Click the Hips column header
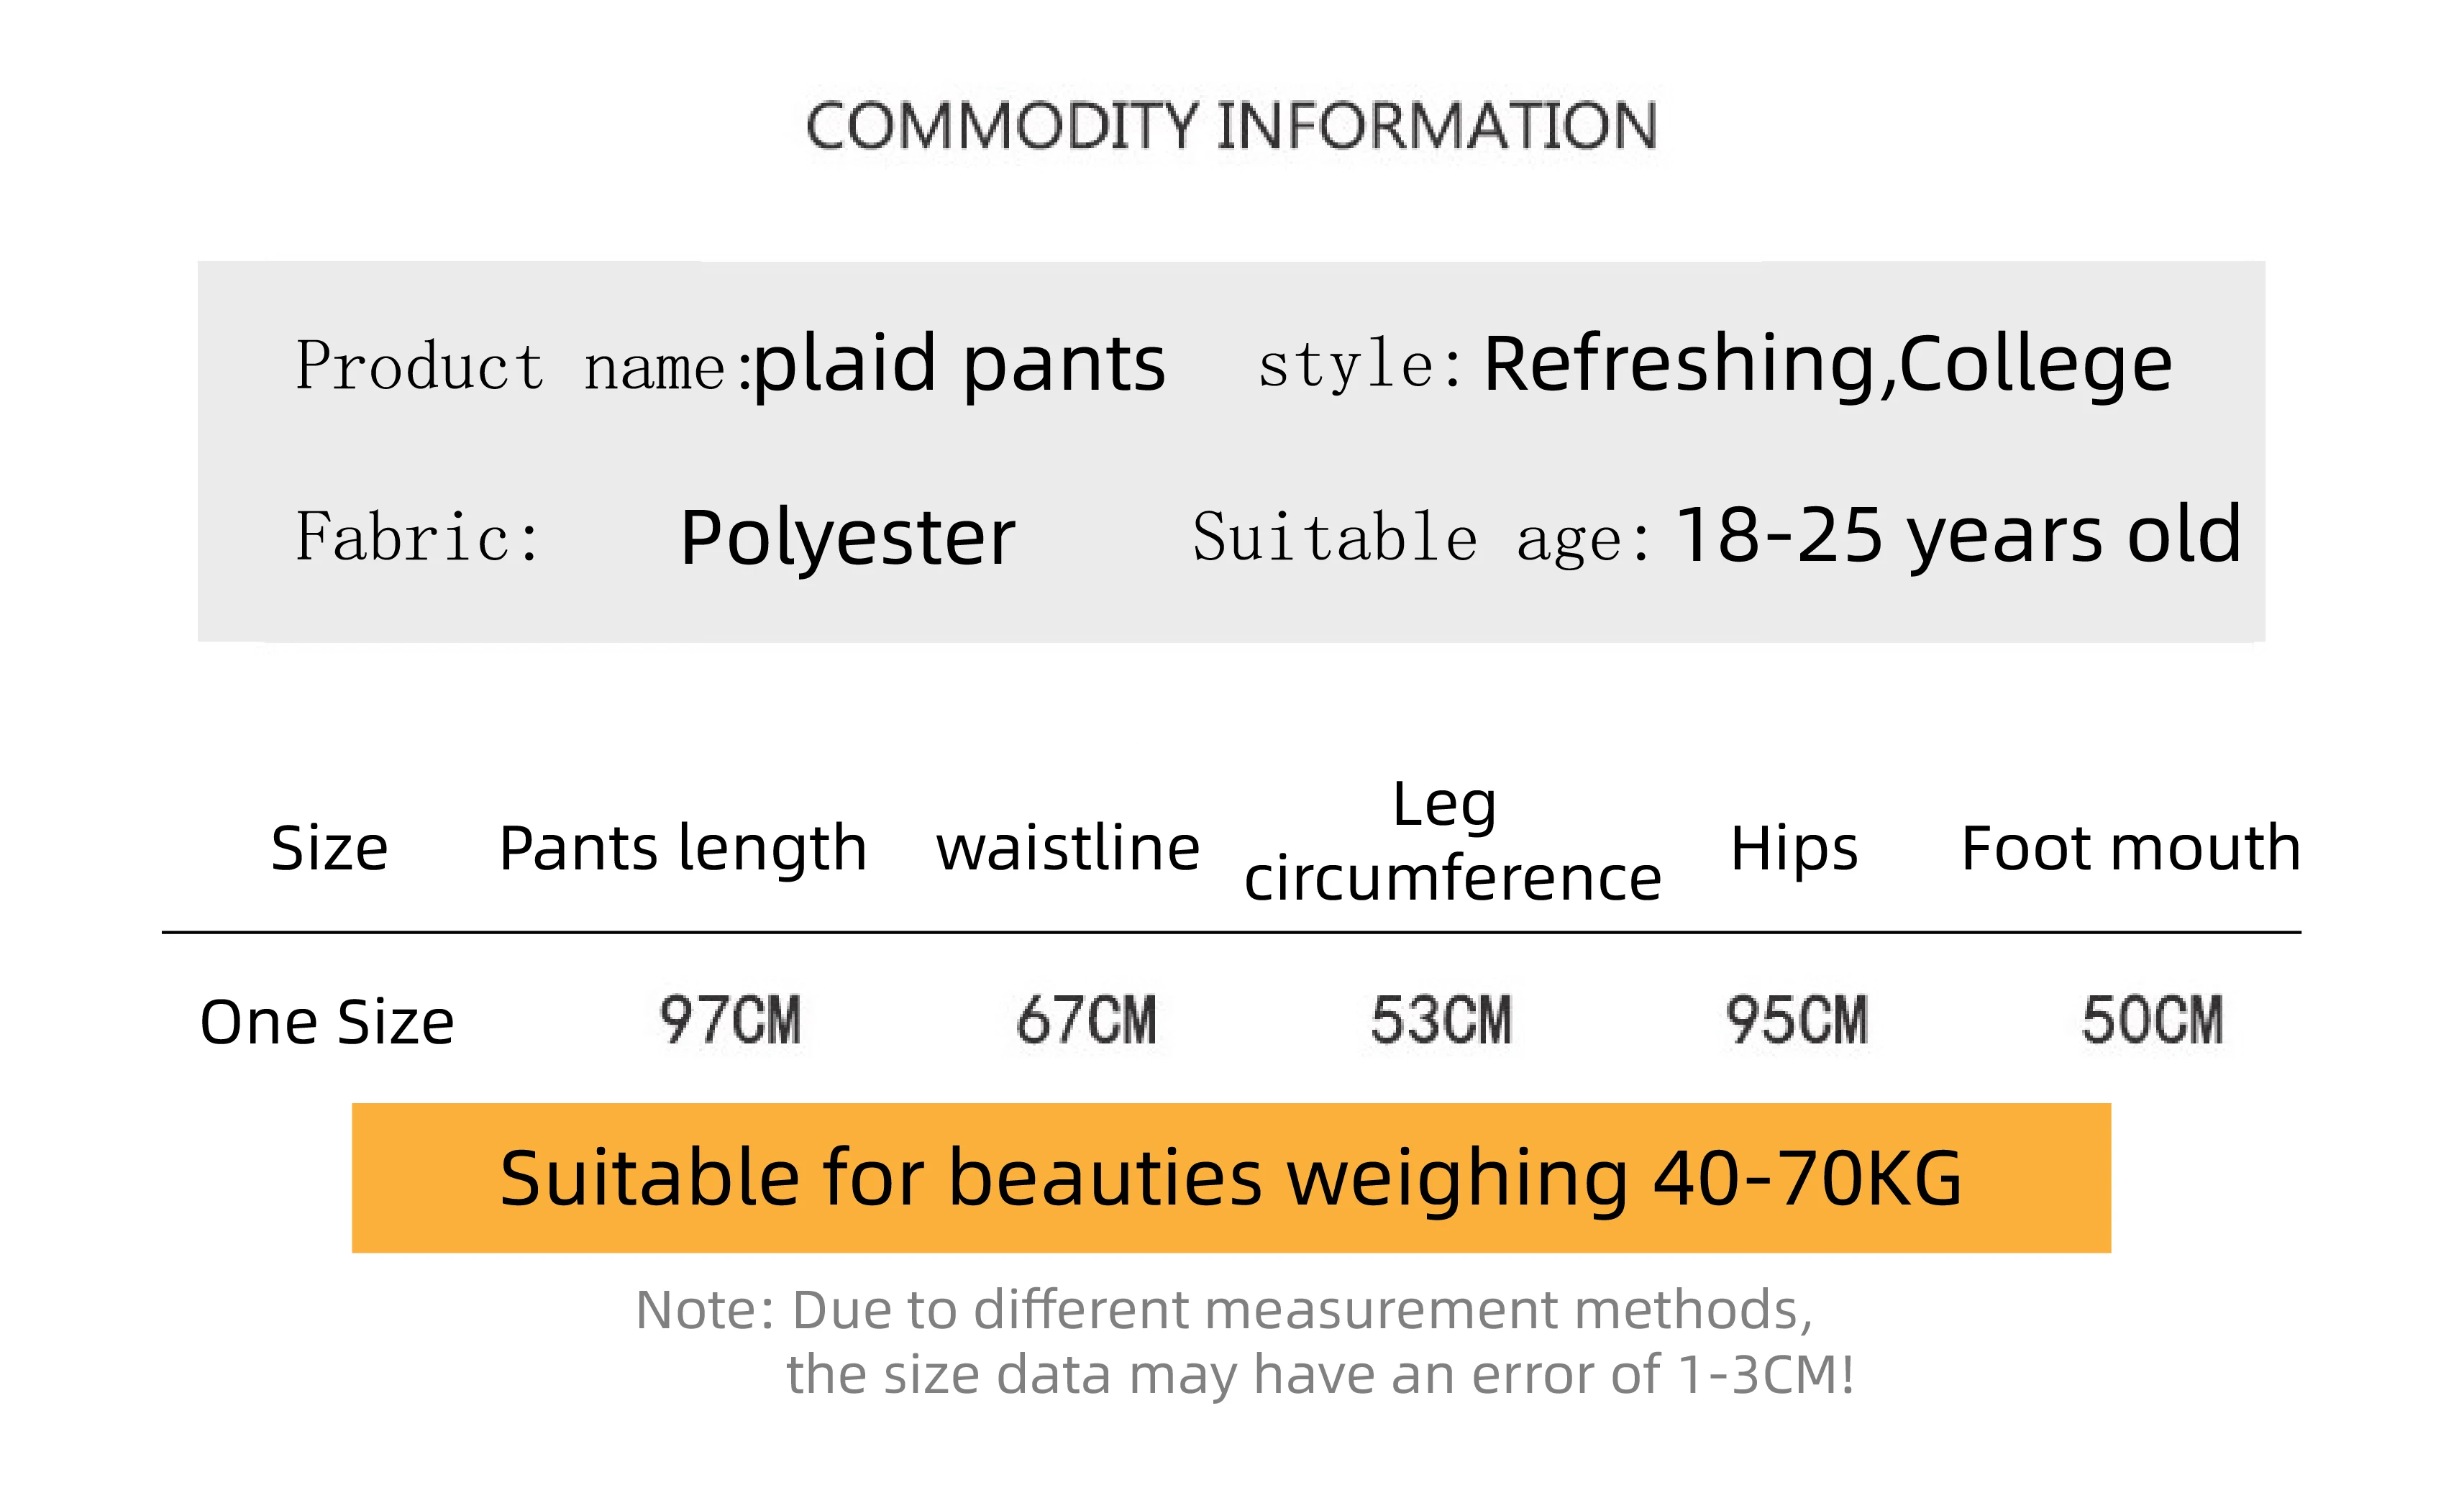Screen dimensions: 2464x1485 tap(1794, 851)
